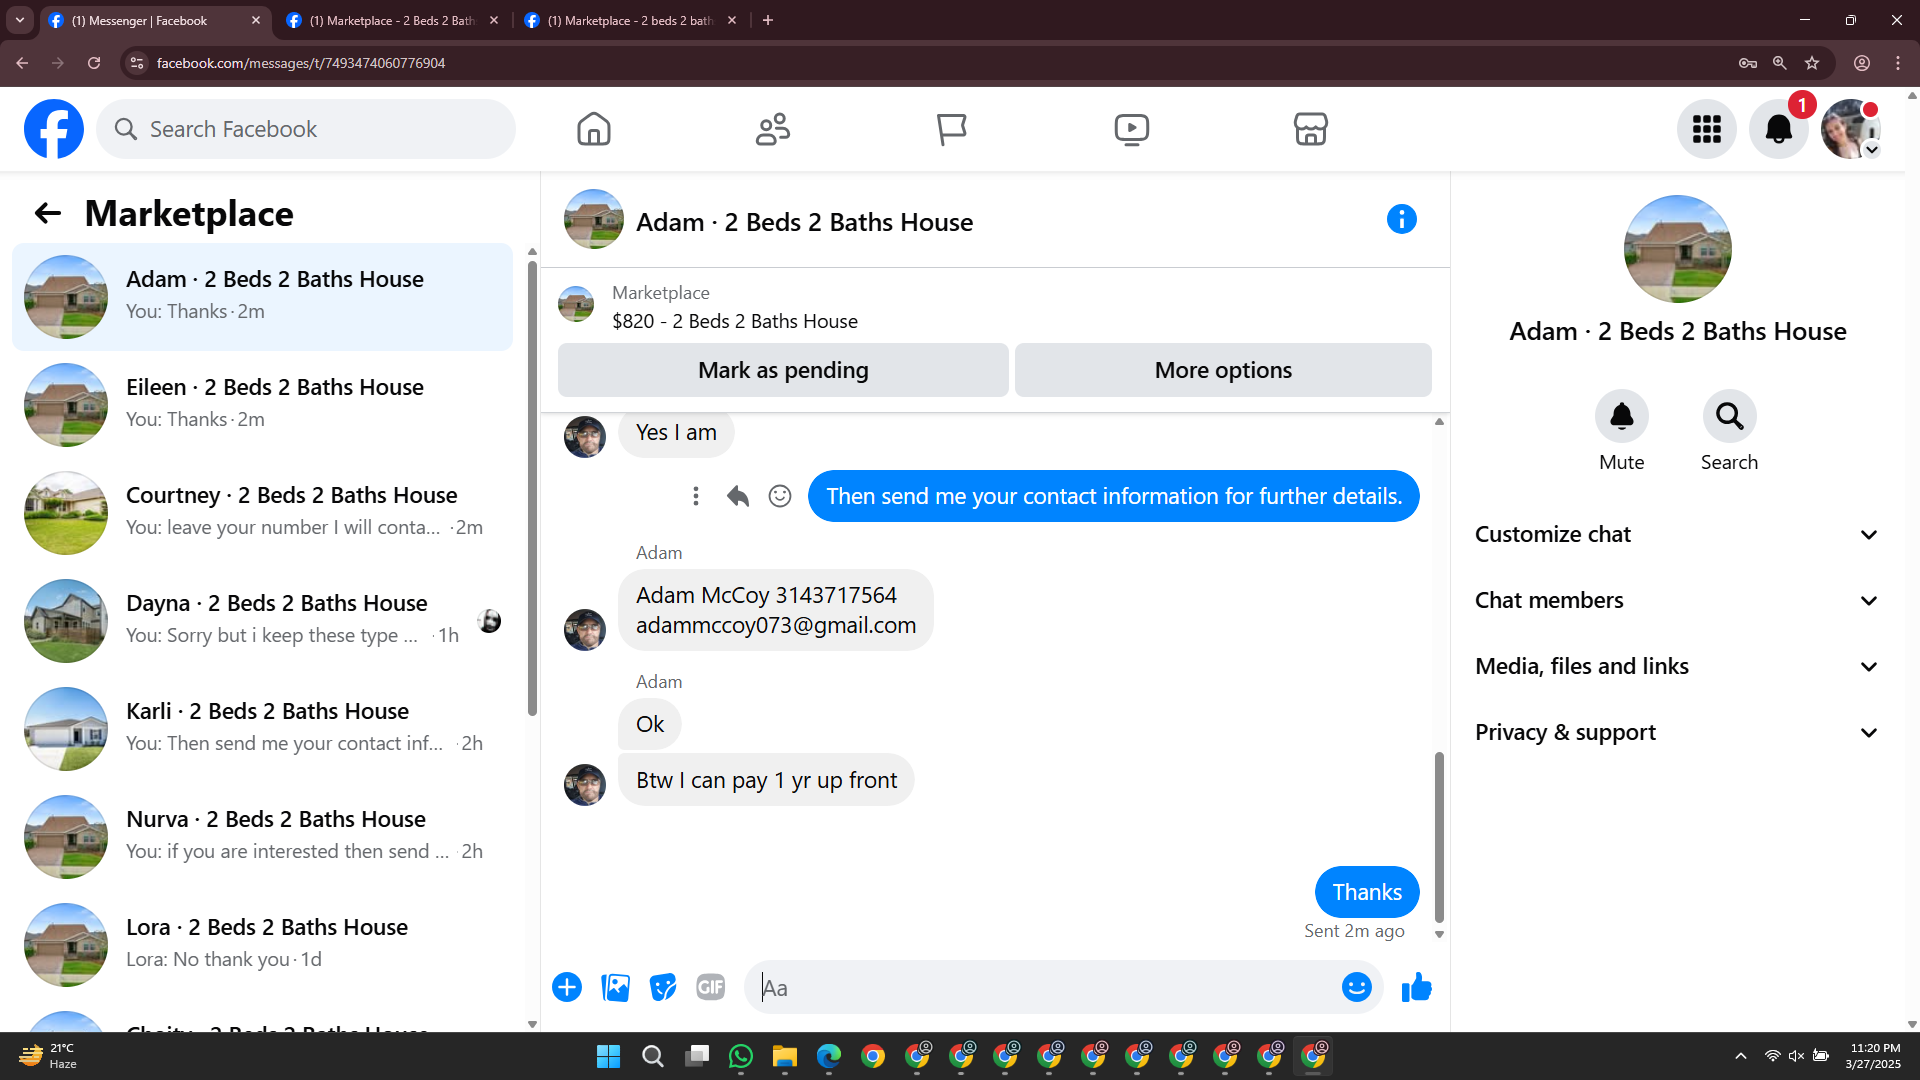Image resolution: width=1920 pixels, height=1080 pixels.
Task: Open the notifications bell with badge
Action: point(1779,129)
